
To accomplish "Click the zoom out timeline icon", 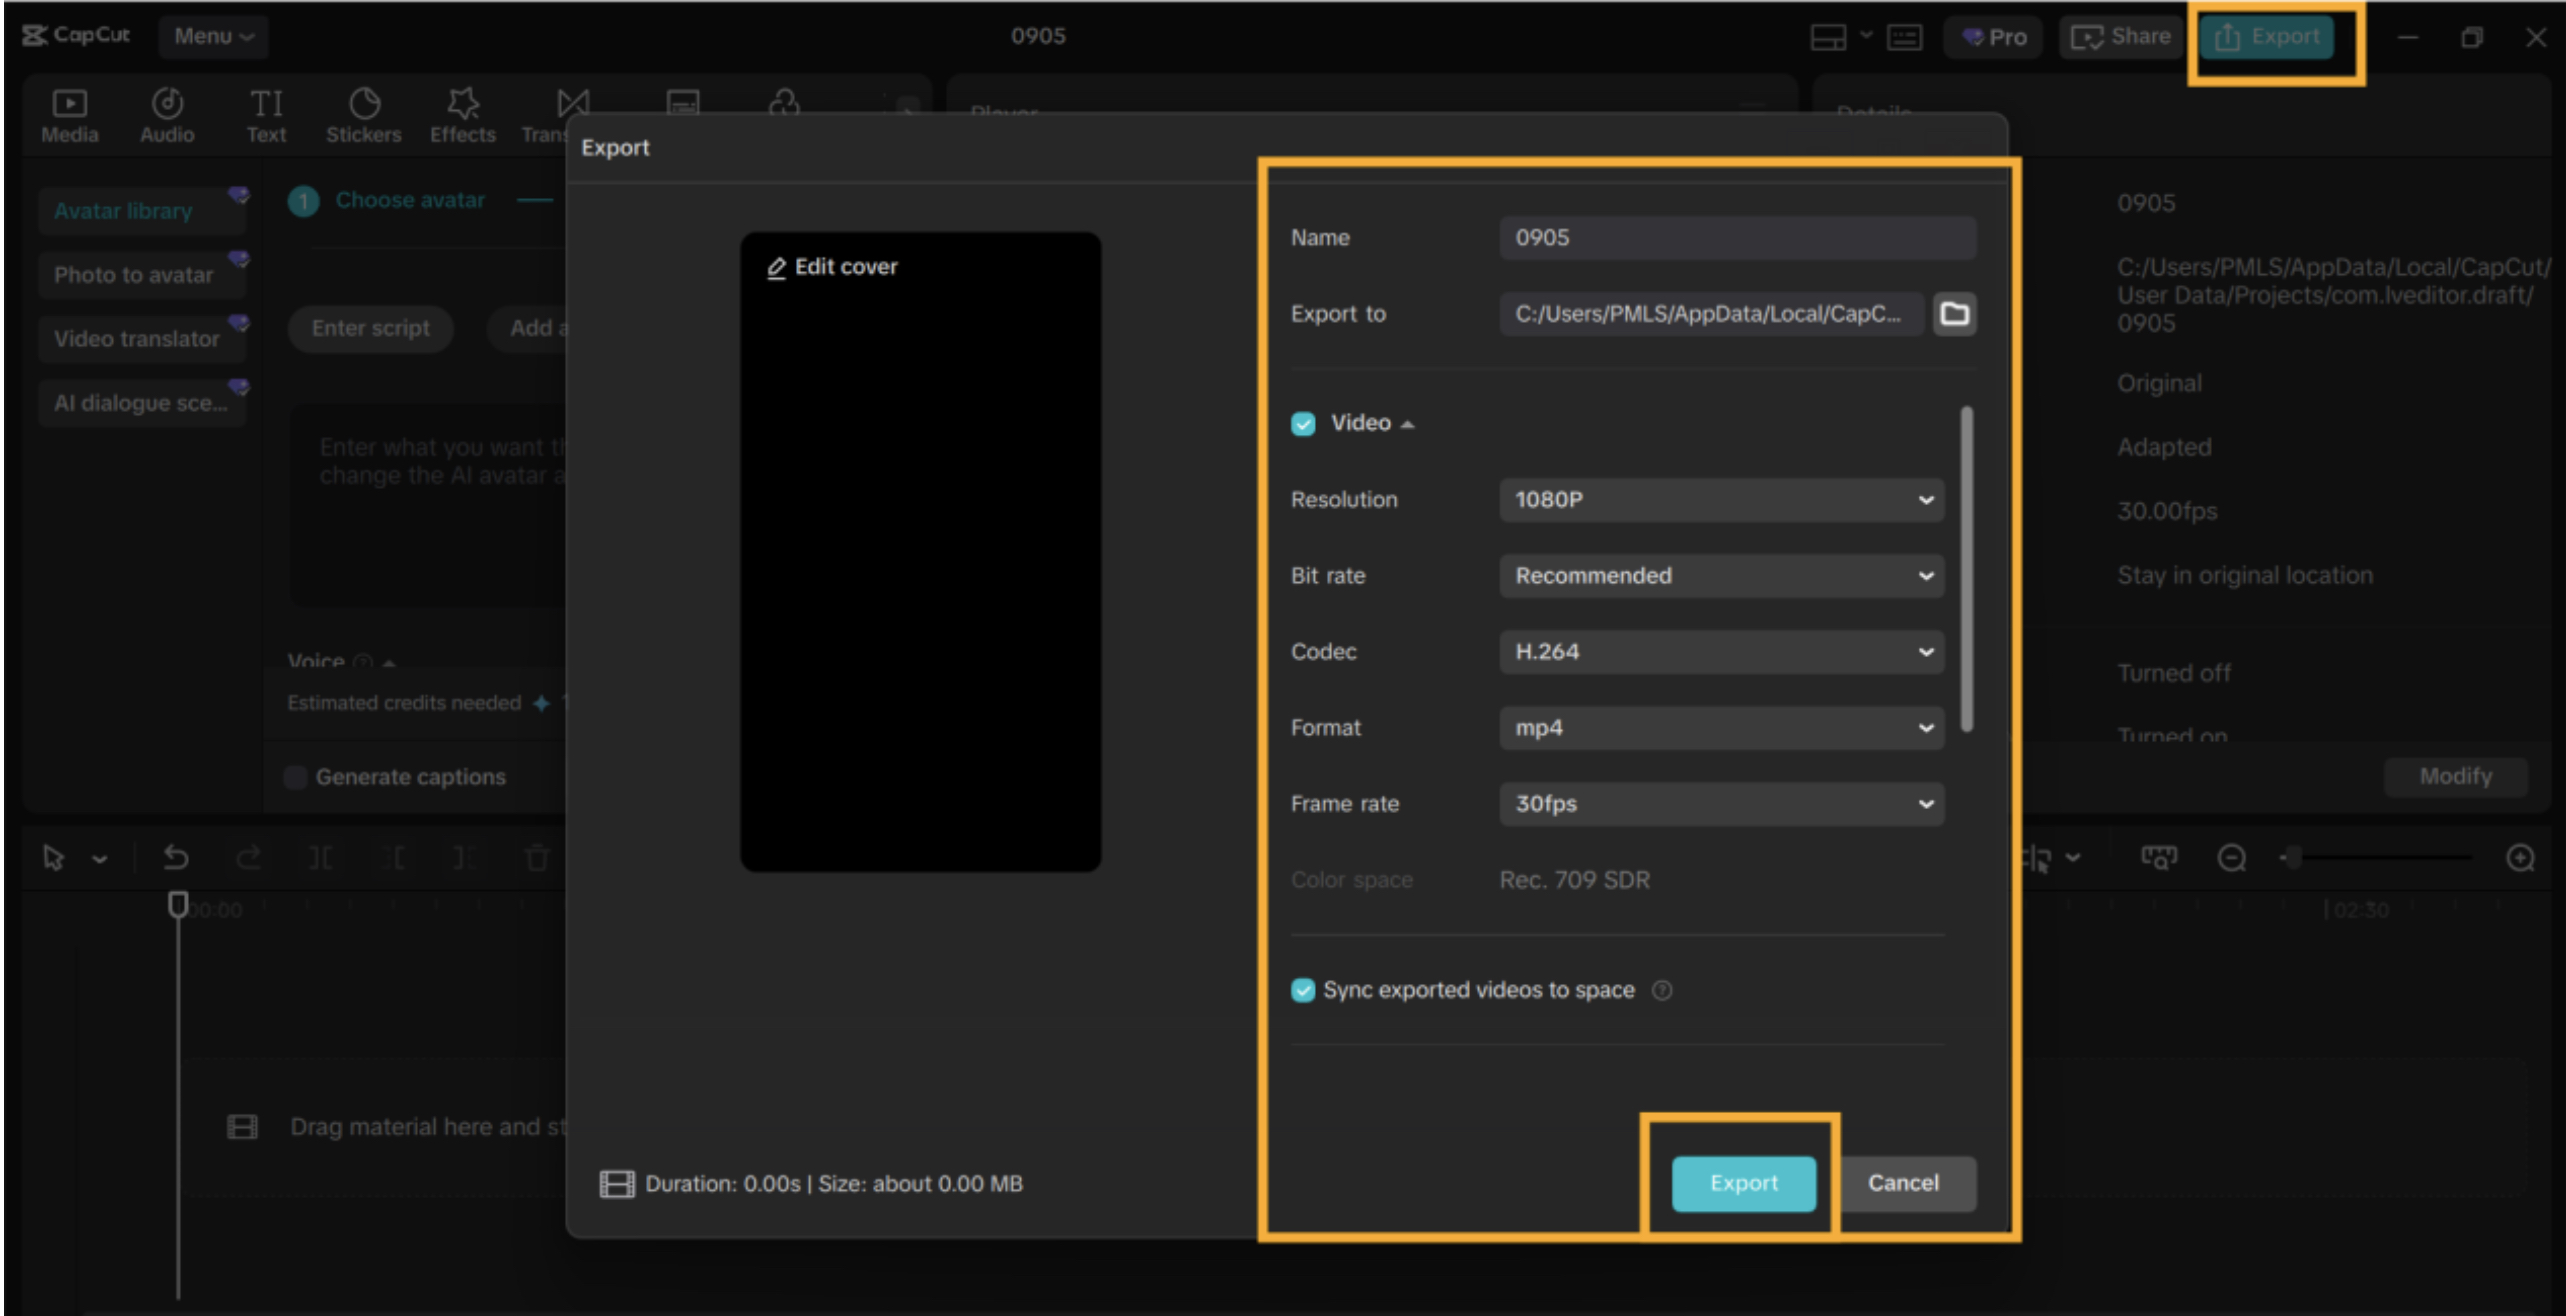I will point(2231,858).
